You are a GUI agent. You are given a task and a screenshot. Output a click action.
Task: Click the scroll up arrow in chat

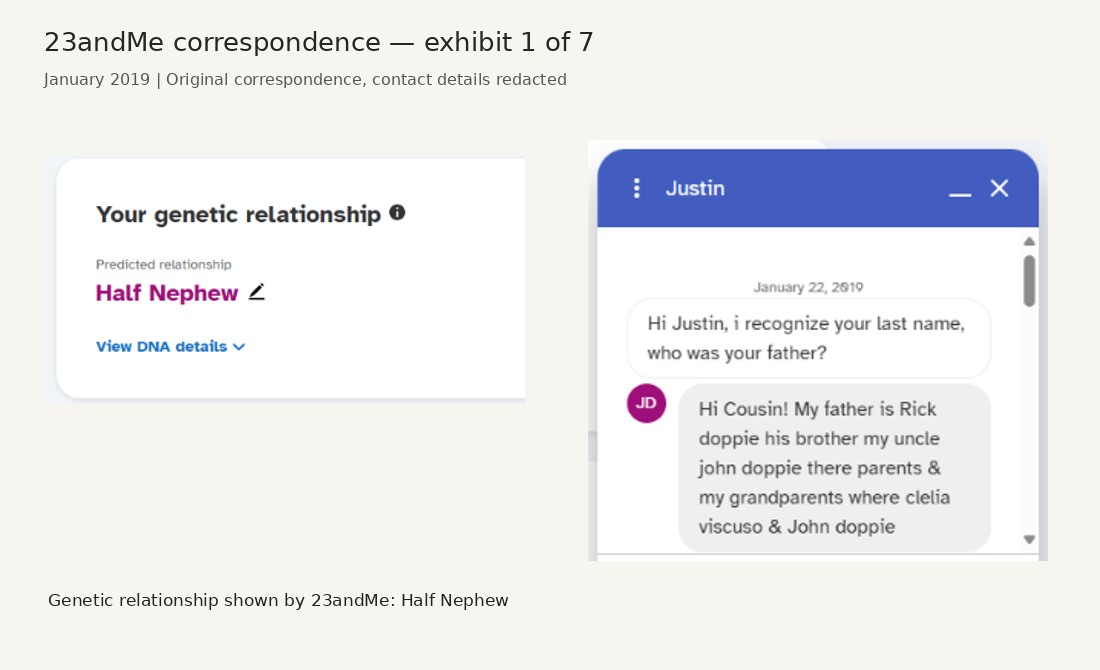coord(1029,241)
